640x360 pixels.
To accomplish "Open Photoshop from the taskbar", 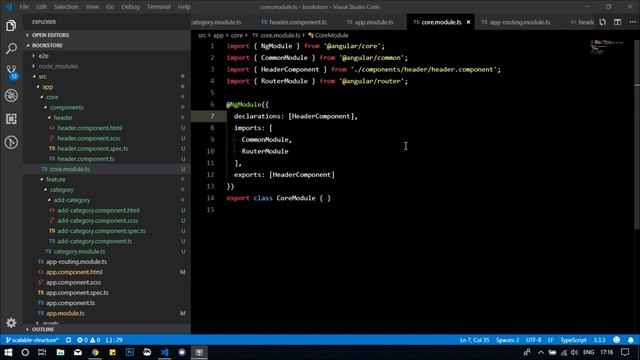I will [130, 352].
